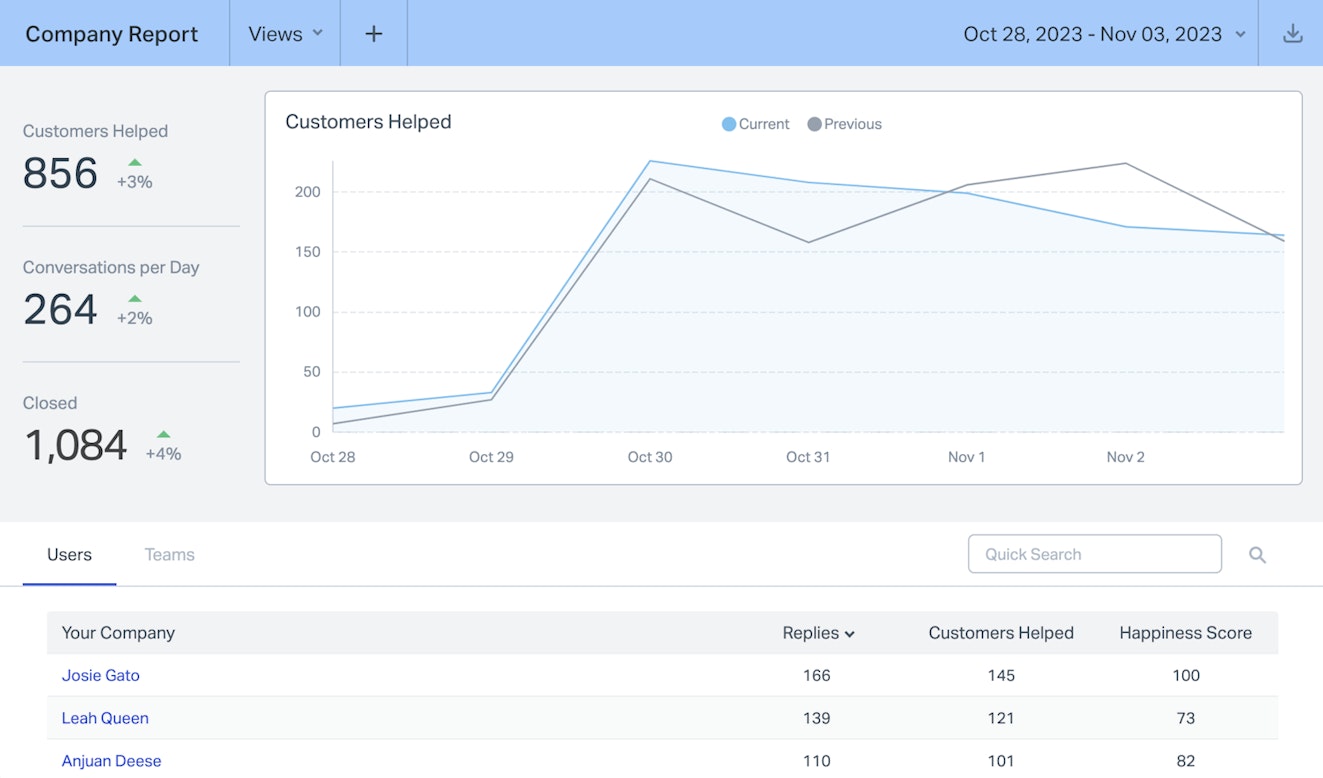1323x778 pixels.
Task: Click green up arrow beside Customers Helped
Action: point(135,162)
